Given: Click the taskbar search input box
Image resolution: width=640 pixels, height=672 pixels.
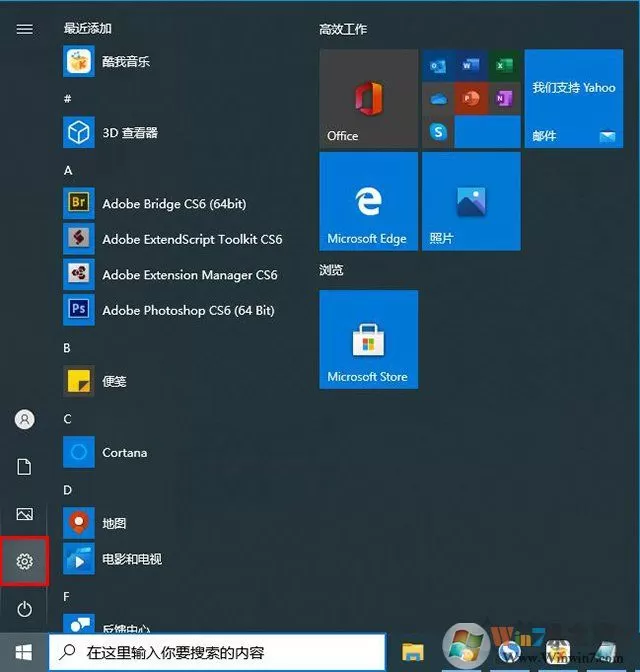Looking at the screenshot, I should point(217,652).
